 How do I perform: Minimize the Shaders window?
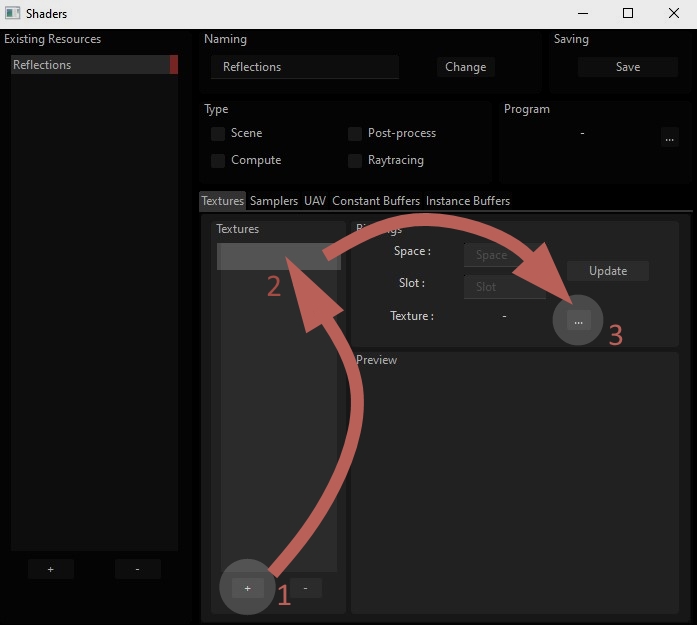tap(583, 13)
